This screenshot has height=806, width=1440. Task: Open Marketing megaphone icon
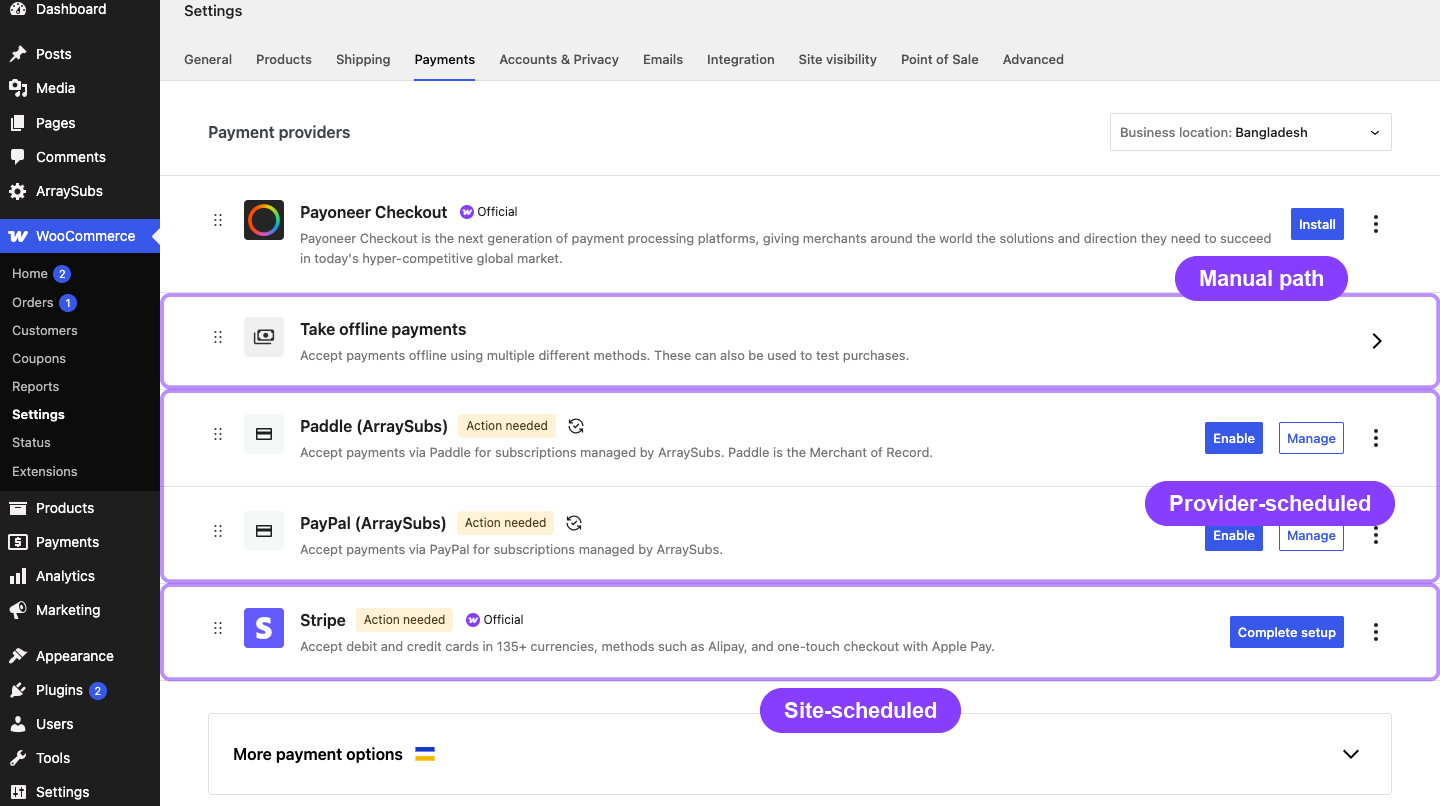(x=17, y=610)
